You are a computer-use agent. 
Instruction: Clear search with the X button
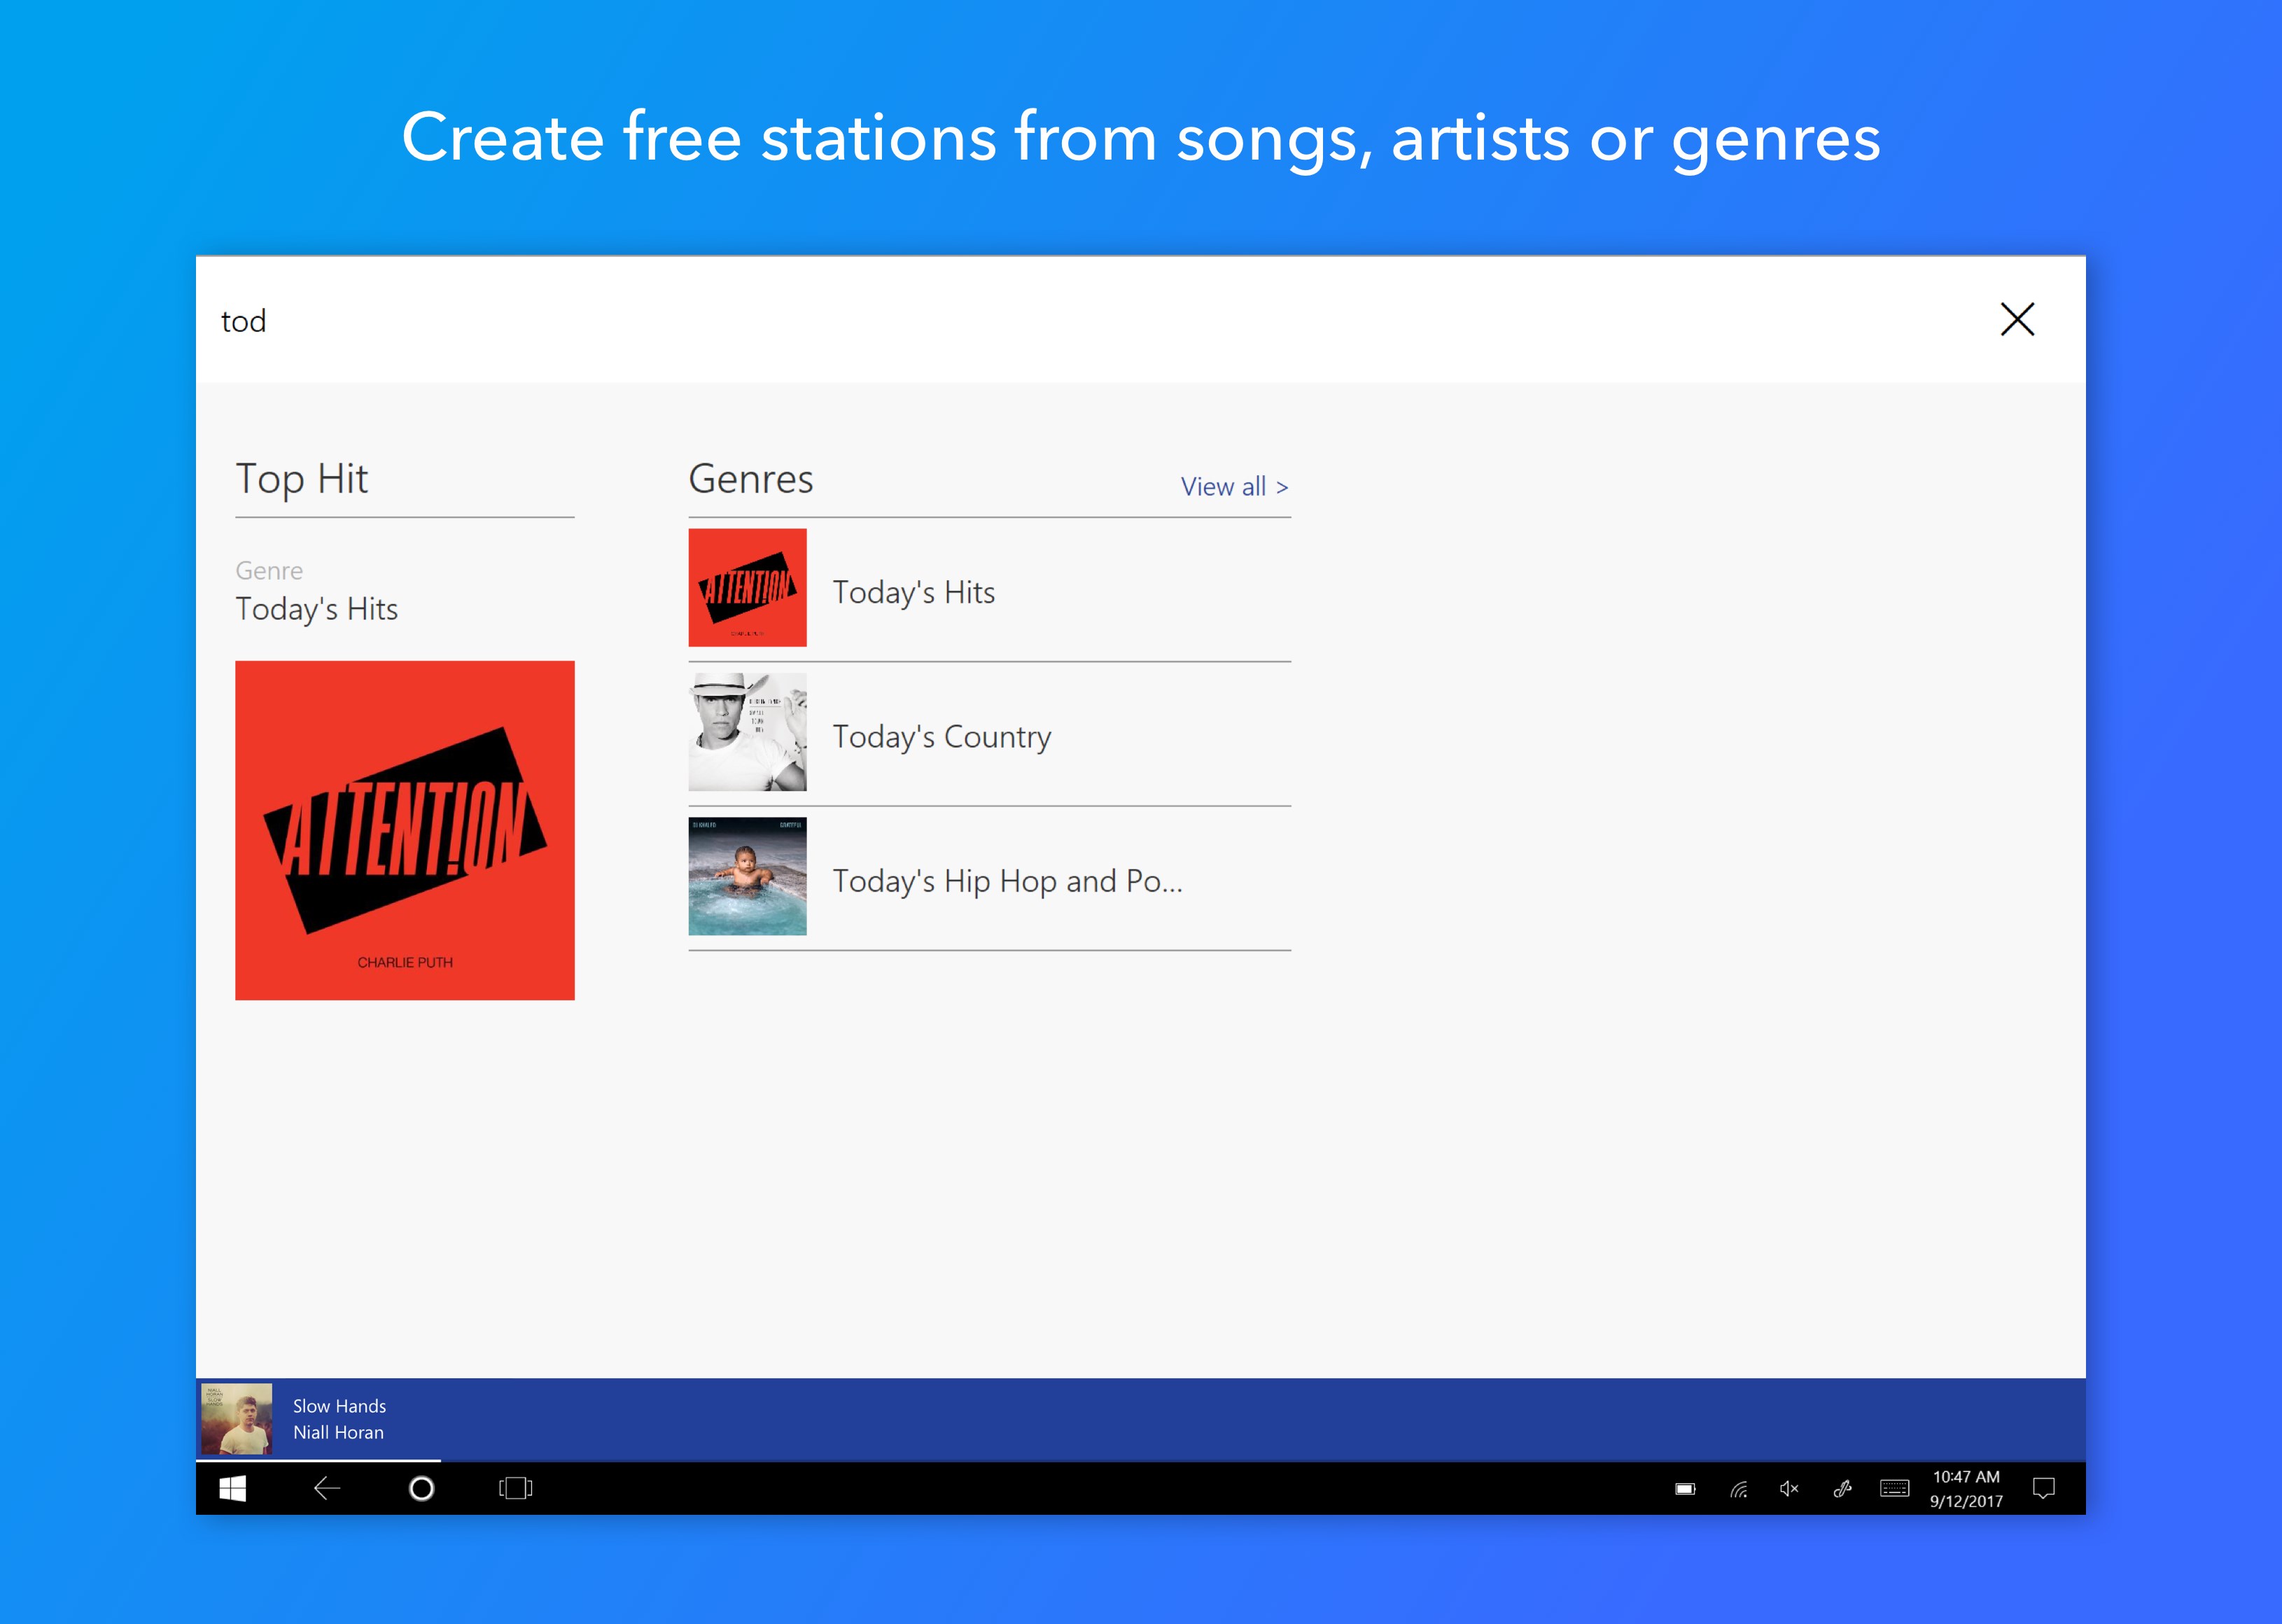[2017, 320]
